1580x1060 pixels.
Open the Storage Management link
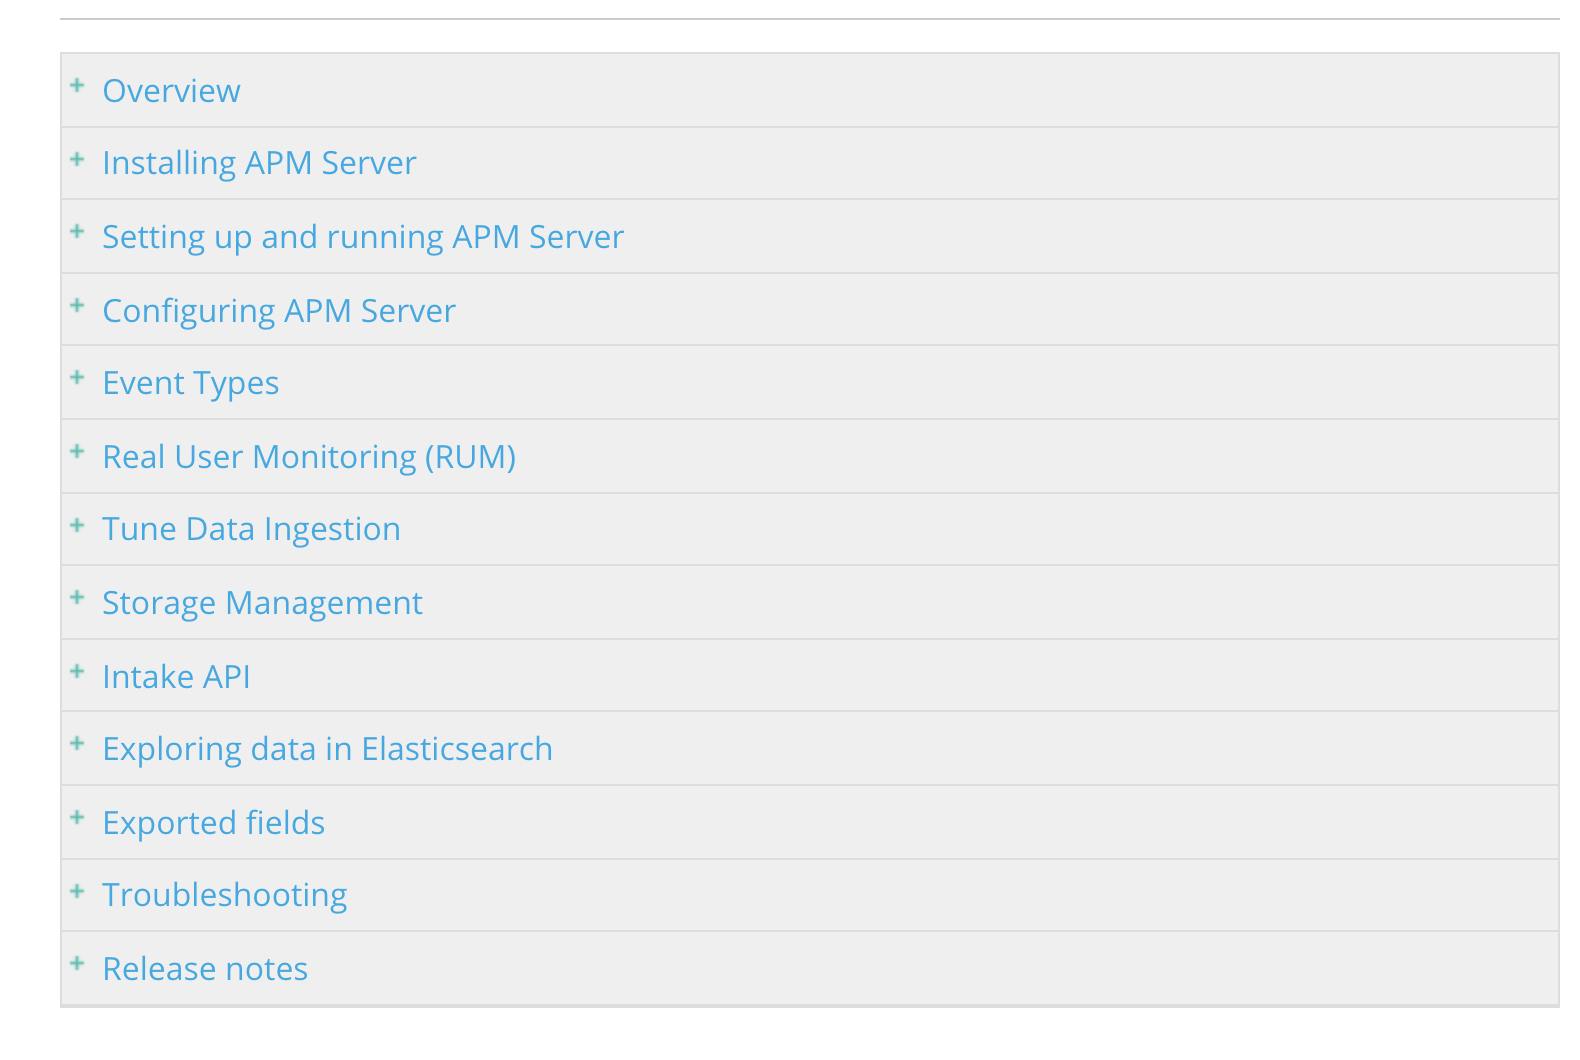pyautogui.click(x=262, y=603)
